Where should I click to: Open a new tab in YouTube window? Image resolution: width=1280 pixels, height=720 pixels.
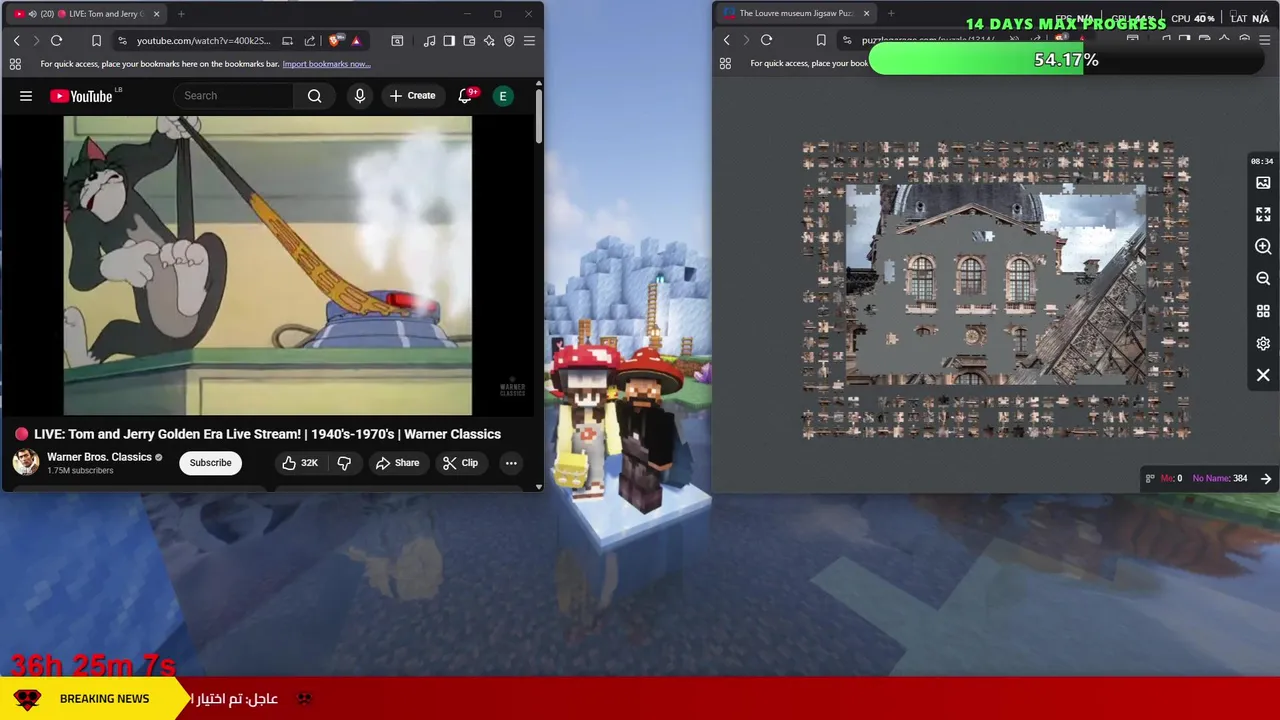pos(181,14)
